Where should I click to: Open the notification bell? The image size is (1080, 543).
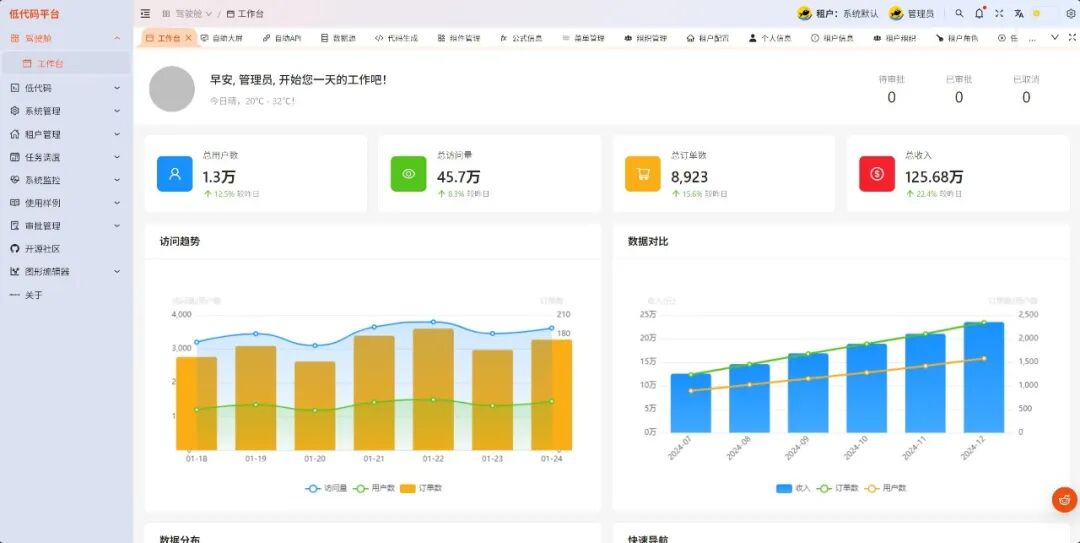tap(979, 13)
